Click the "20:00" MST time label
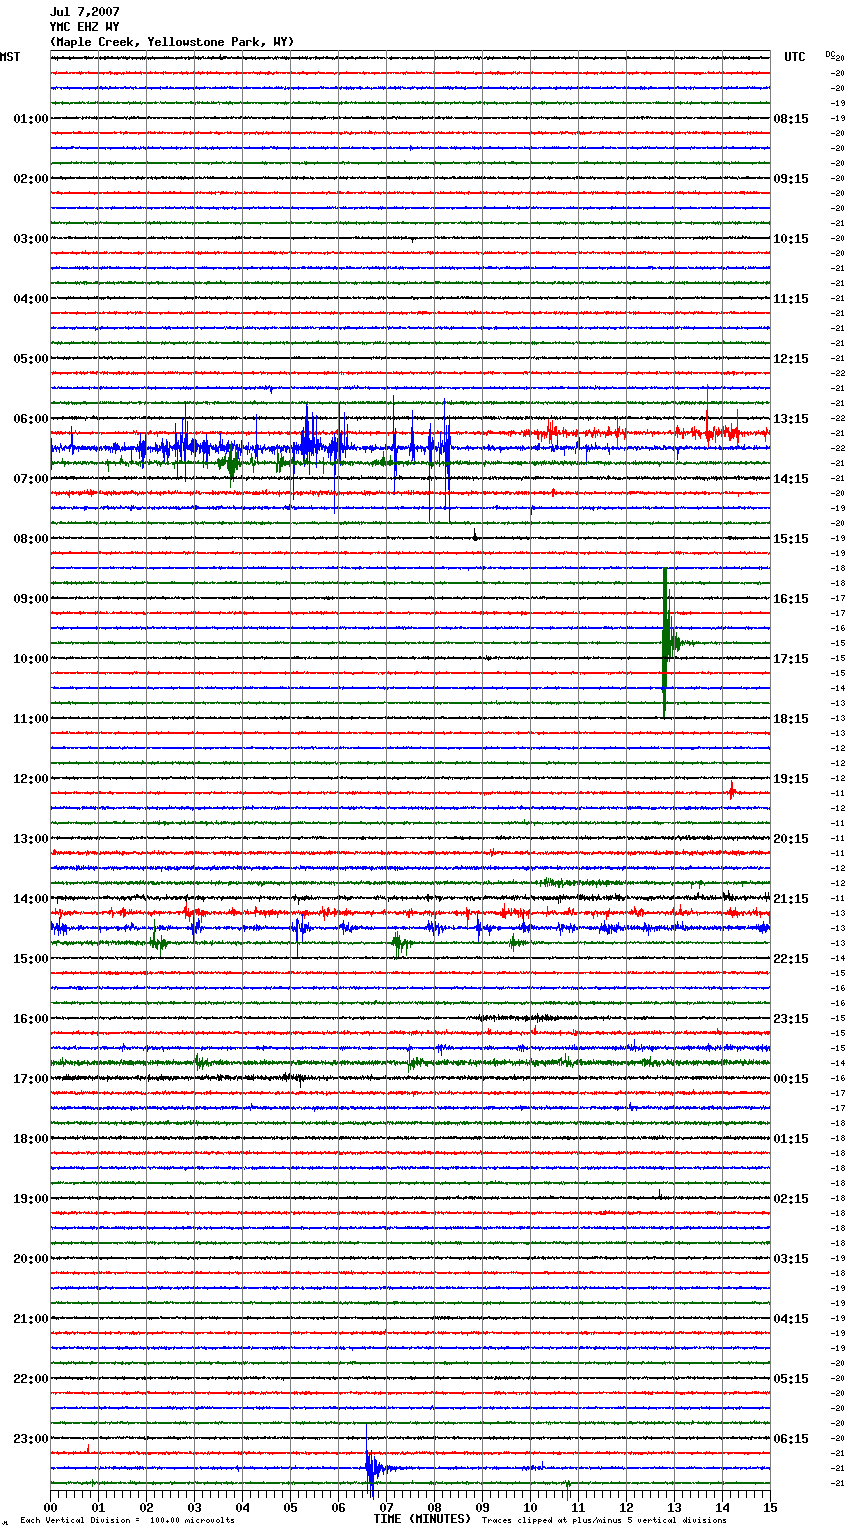The image size is (850, 1534). (31, 1259)
